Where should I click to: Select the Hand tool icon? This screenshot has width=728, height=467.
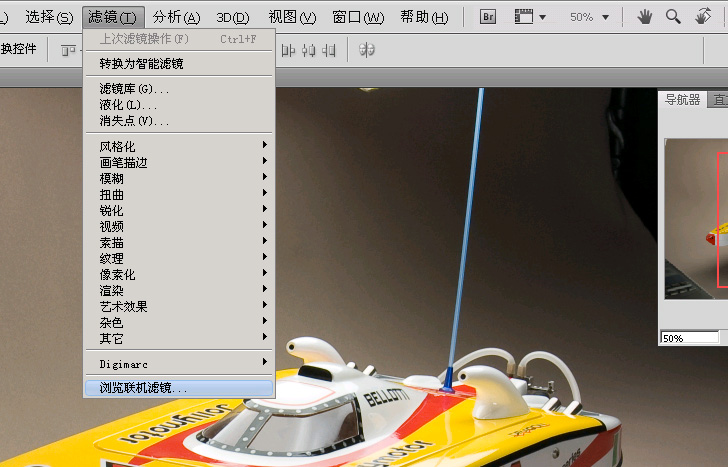[x=644, y=17]
